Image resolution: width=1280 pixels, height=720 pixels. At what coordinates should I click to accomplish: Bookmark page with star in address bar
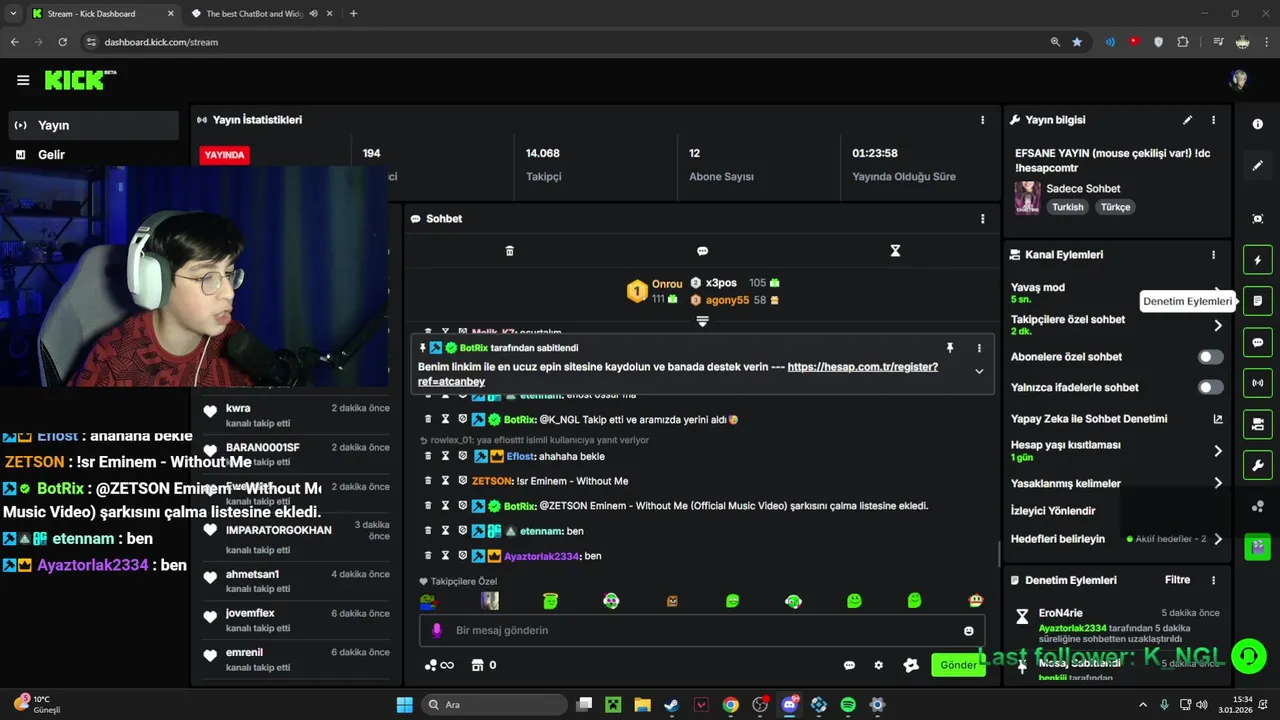1077,42
